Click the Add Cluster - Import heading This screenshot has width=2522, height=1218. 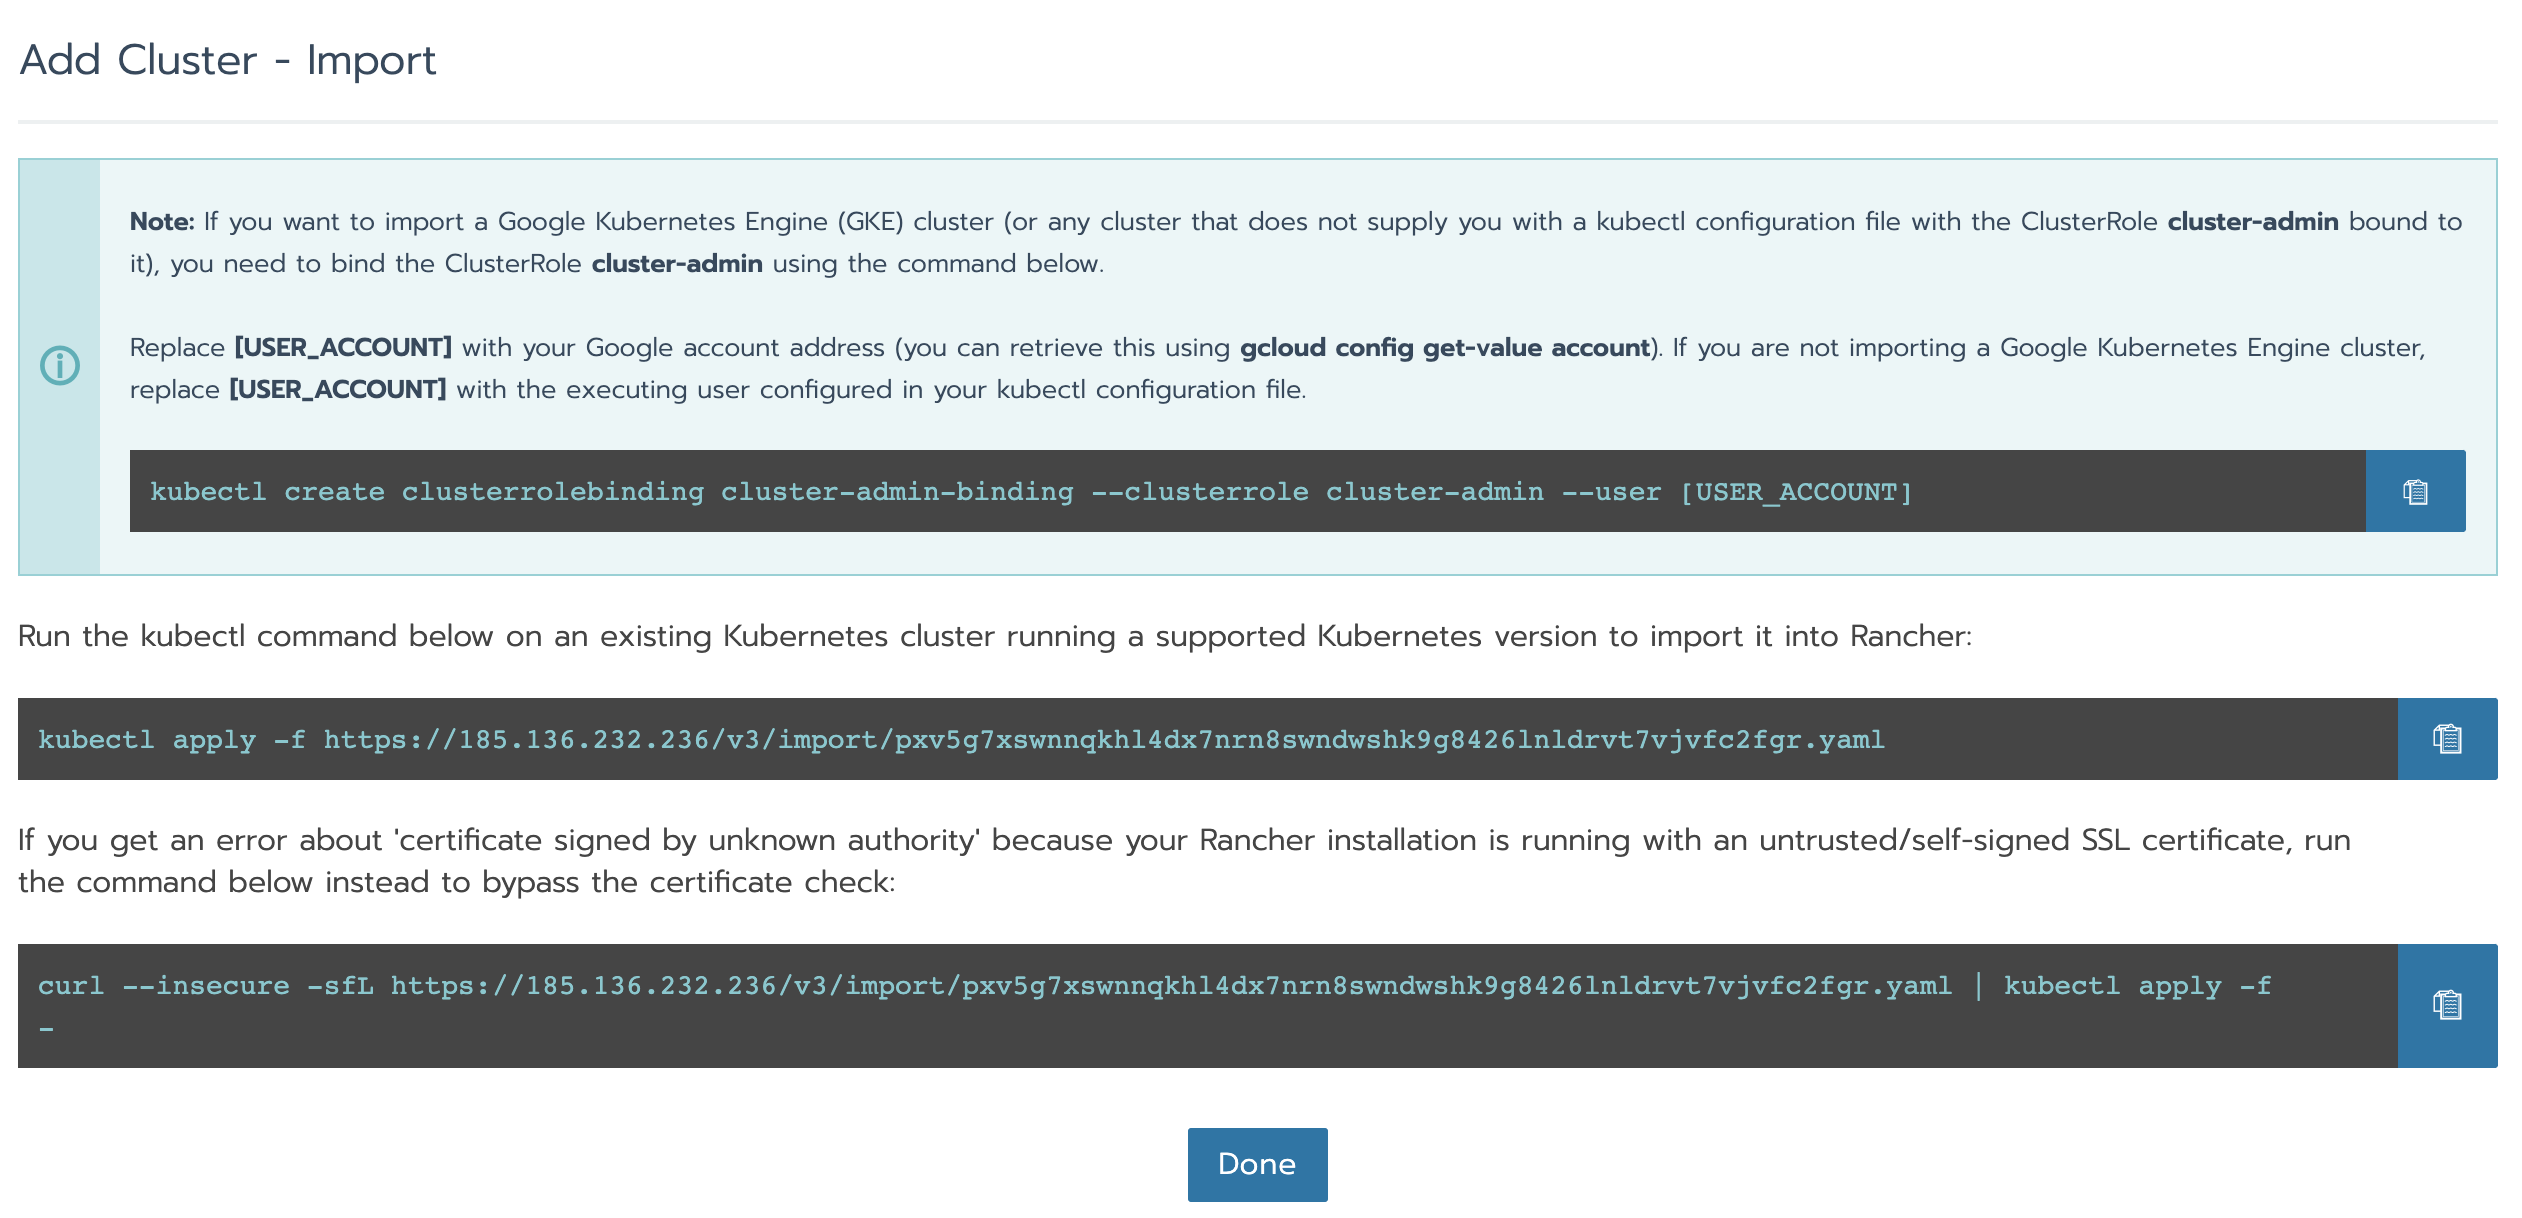click(x=228, y=60)
